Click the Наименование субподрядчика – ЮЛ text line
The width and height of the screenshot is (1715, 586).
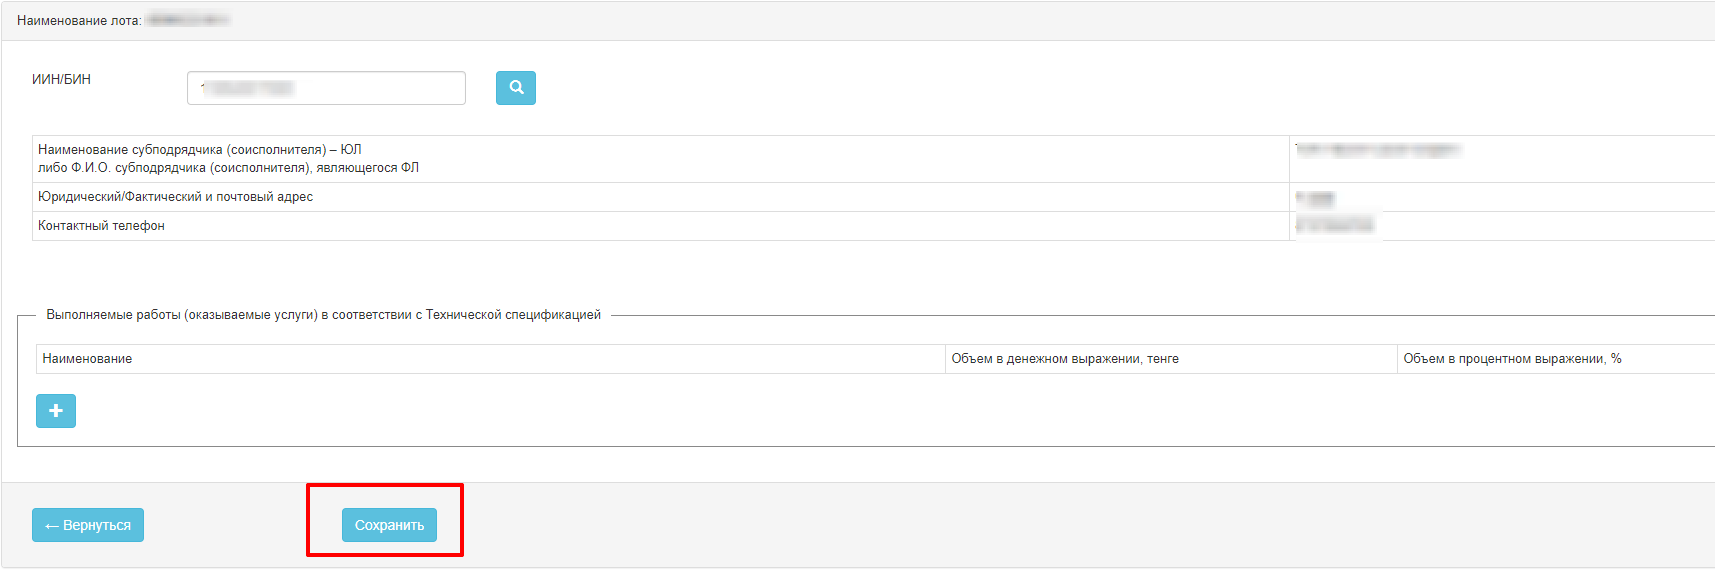point(200,150)
